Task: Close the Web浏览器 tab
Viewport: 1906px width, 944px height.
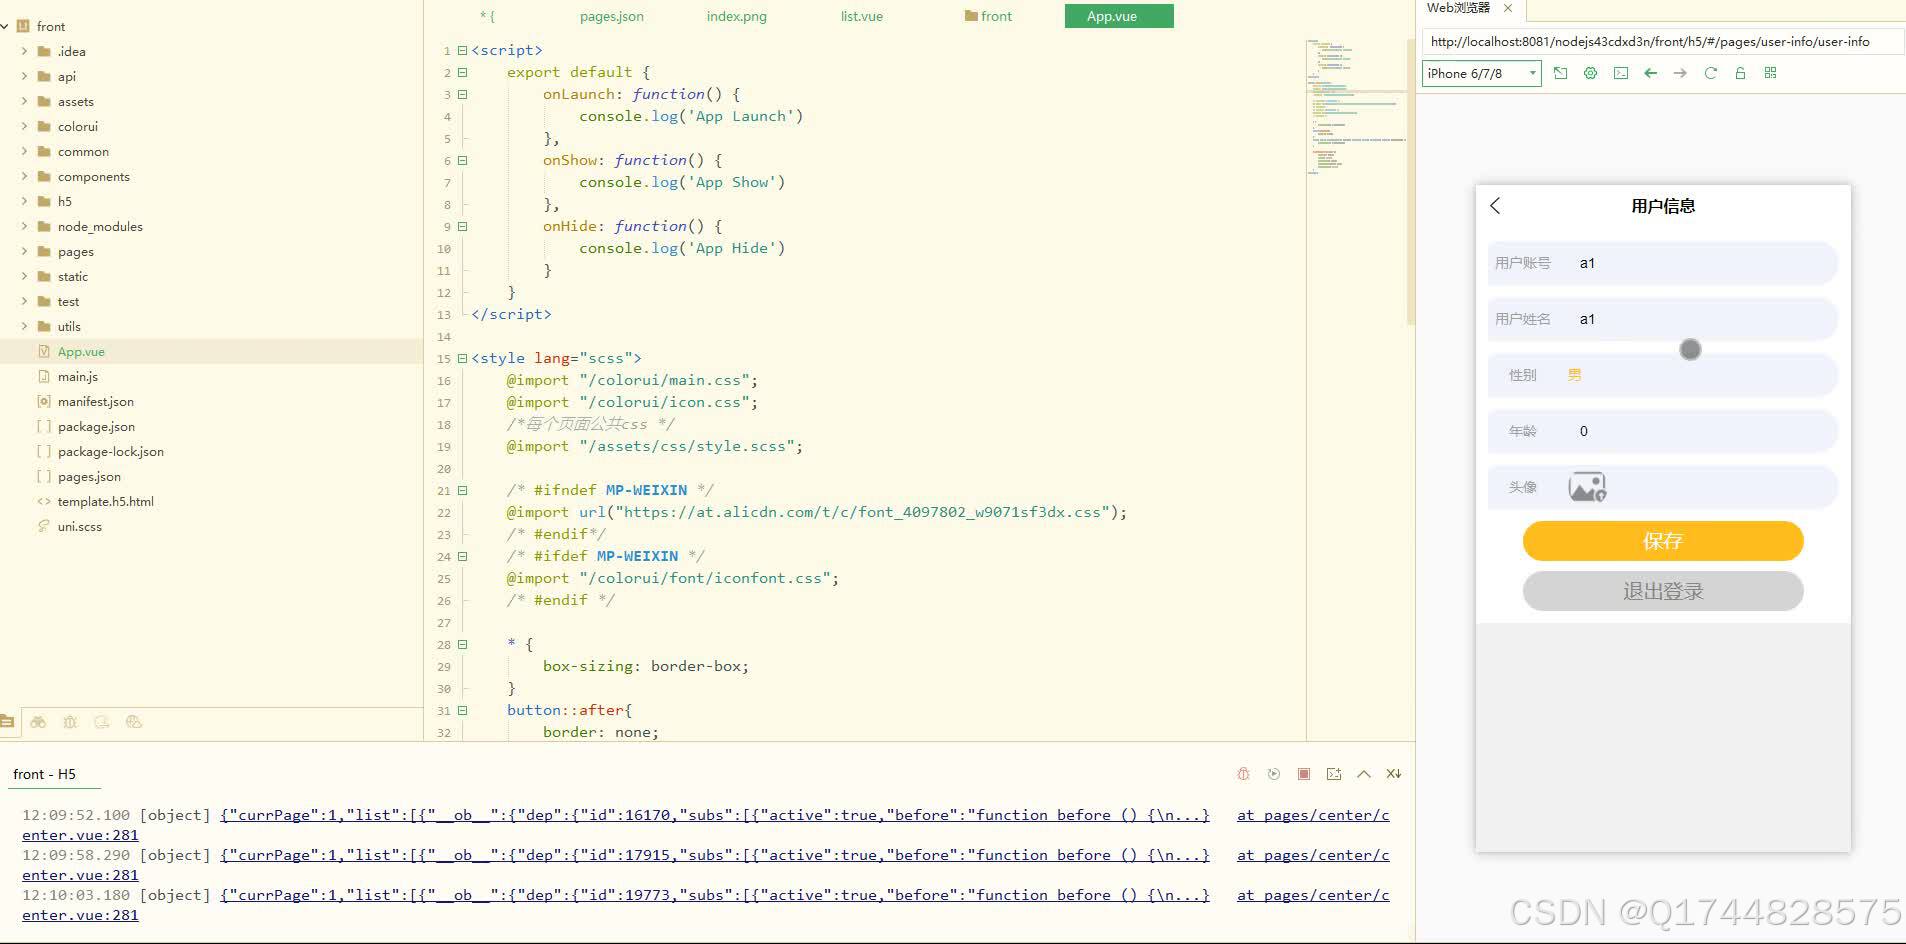Action: tap(1508, 8)
